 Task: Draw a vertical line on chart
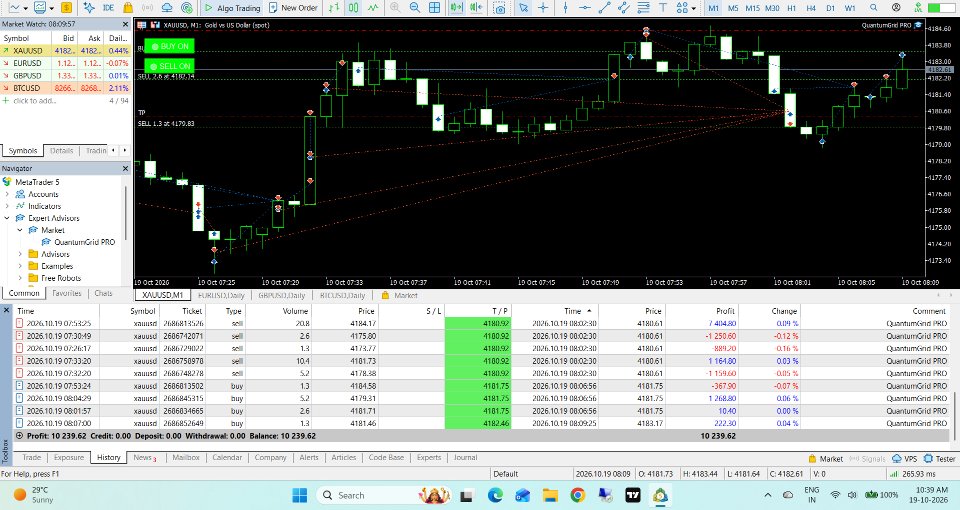(564, 8)
